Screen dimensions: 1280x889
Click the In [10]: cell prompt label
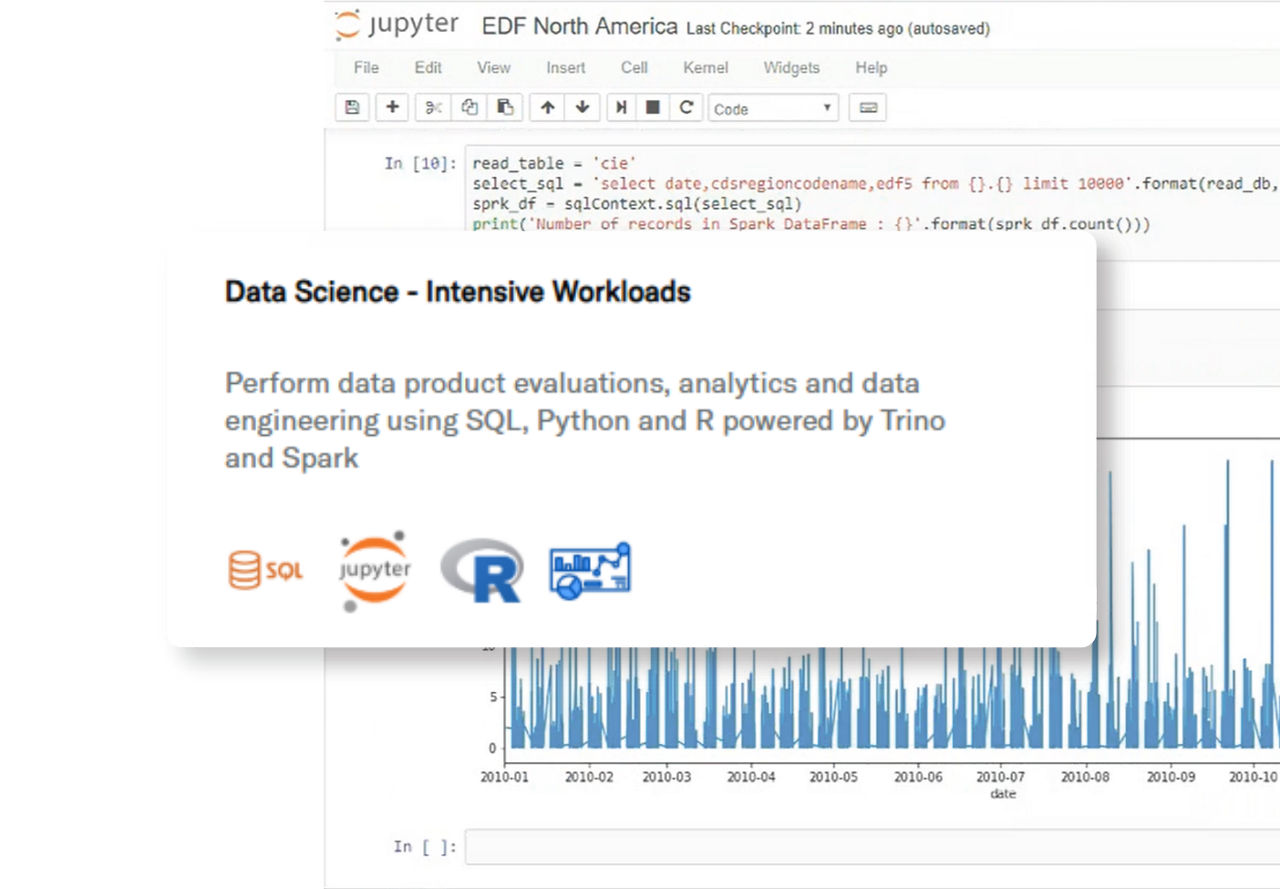(420, 163)
